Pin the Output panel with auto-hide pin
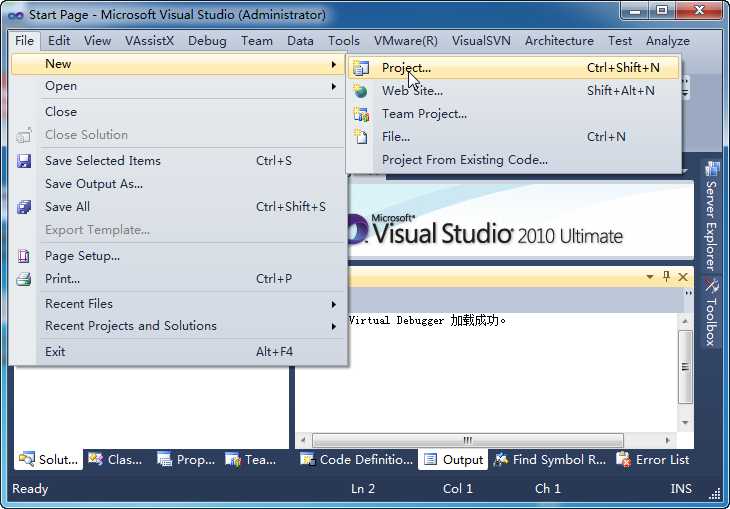Screen dimensions: 730x509 pyautogui.click(x=666, y=277)
